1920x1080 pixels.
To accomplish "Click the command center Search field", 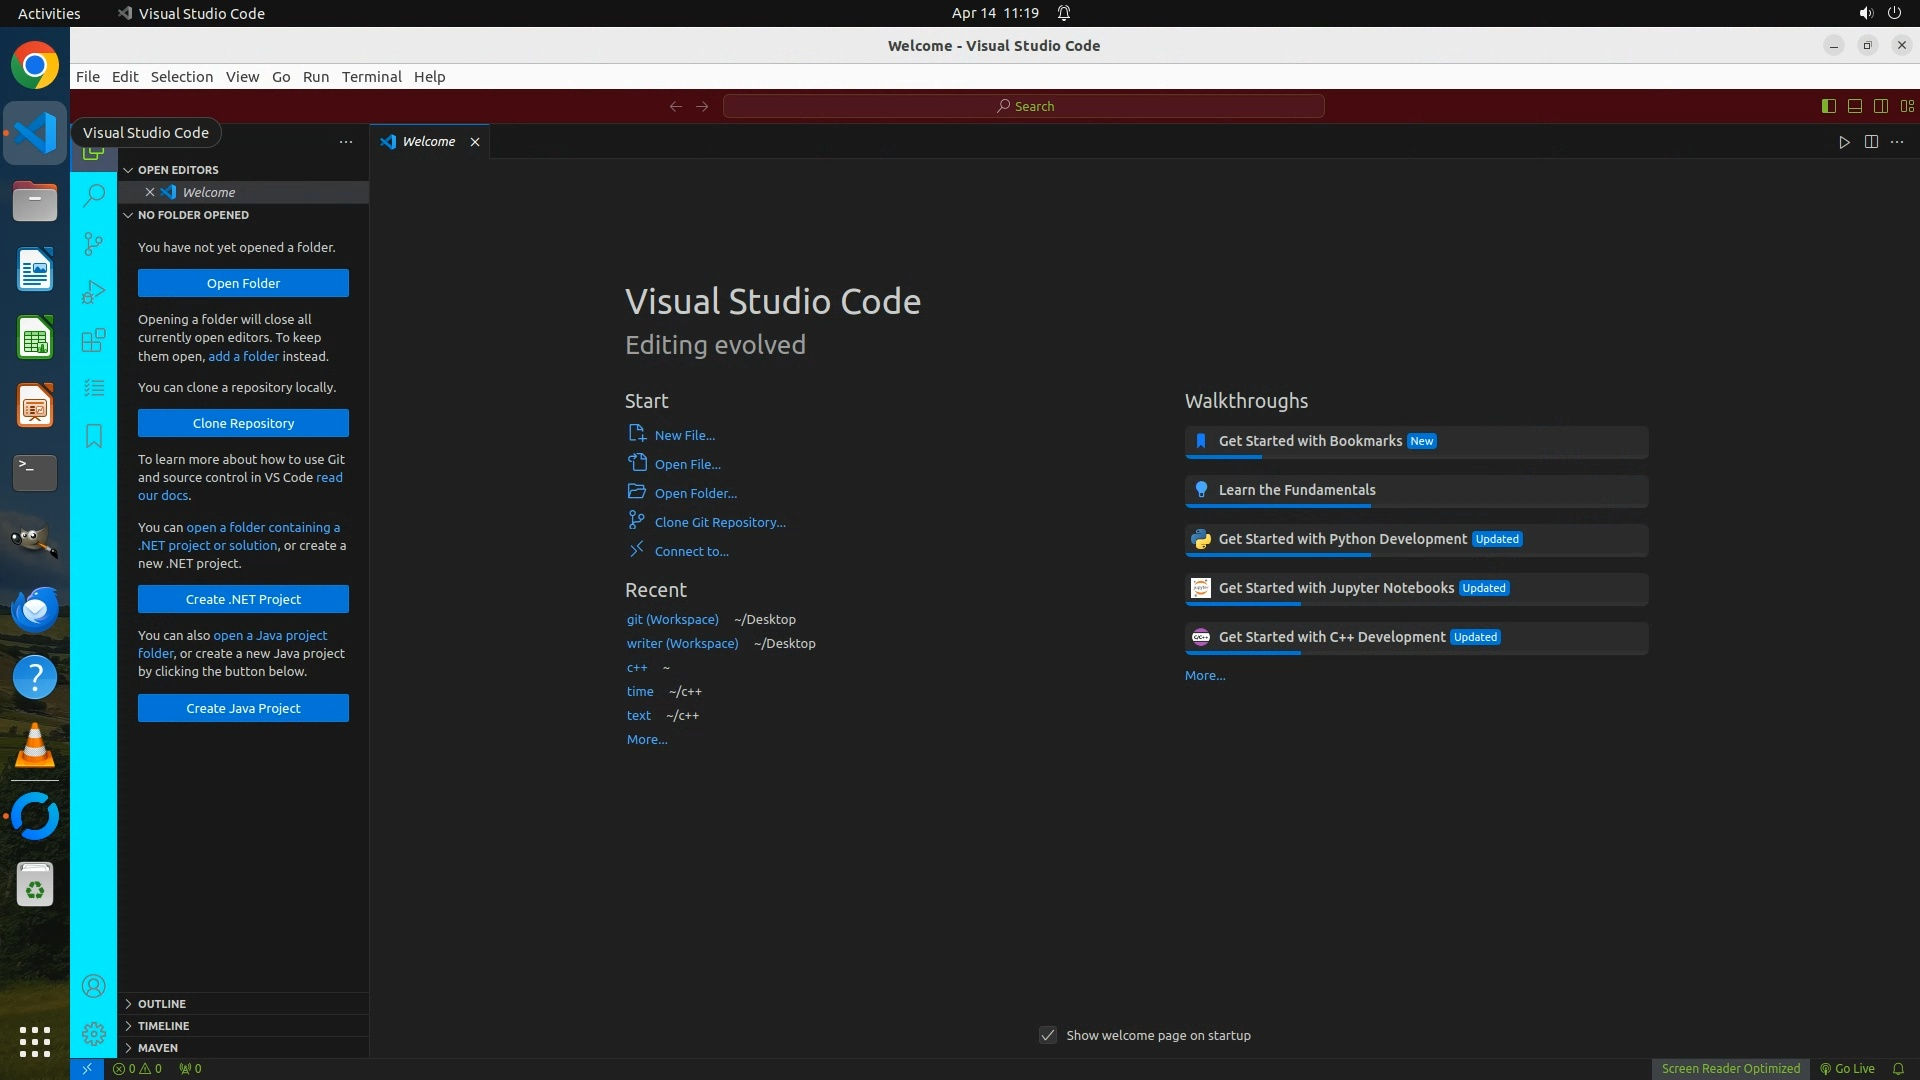I will (x=1024, y=106).
